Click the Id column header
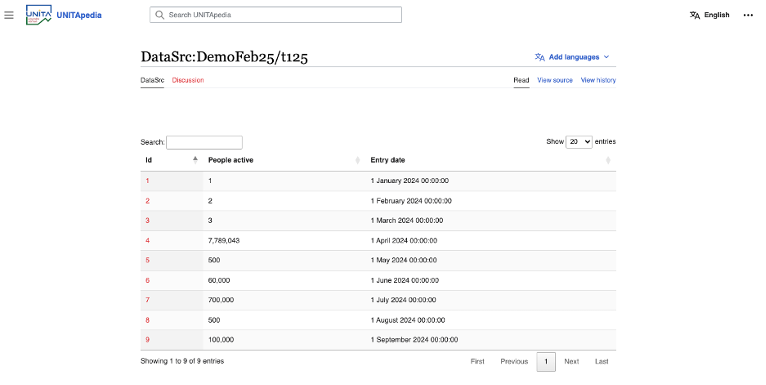The height and width of the screenshot is (385, 766). click(x=171, y=160)
